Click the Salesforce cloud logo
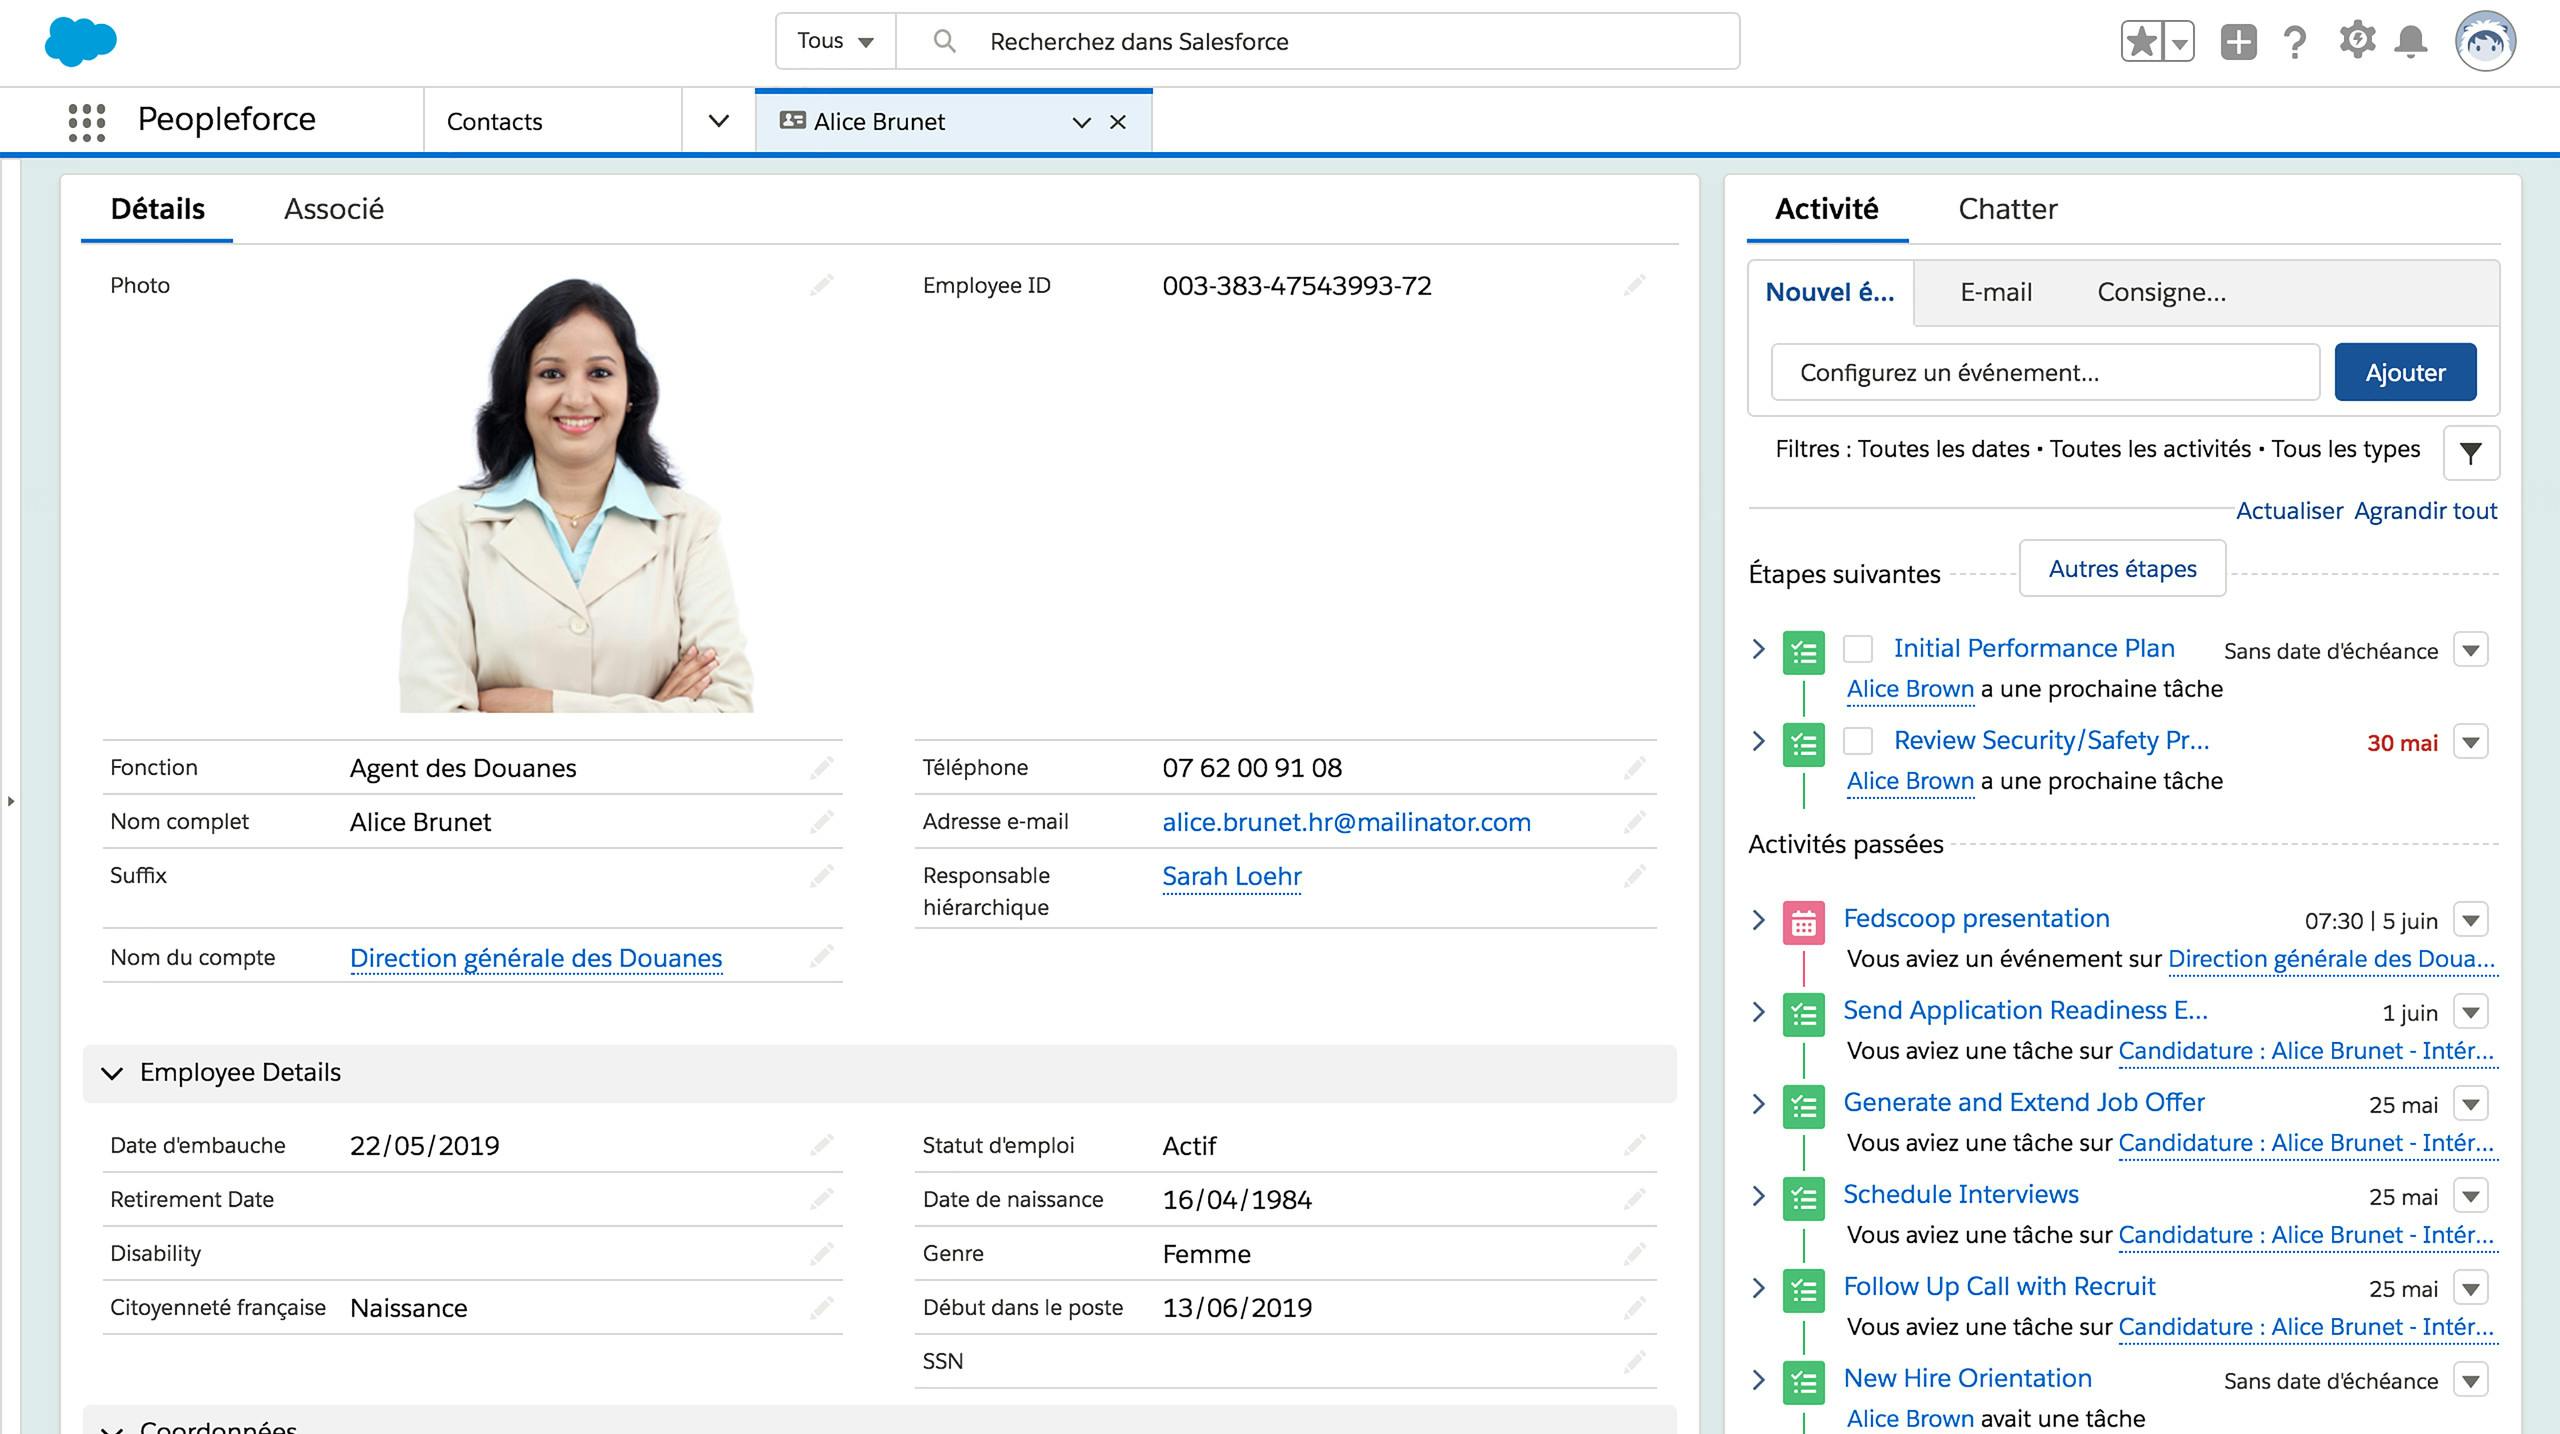The height and width of the screenshot is (1434, 2560). [x=81, y=42]
